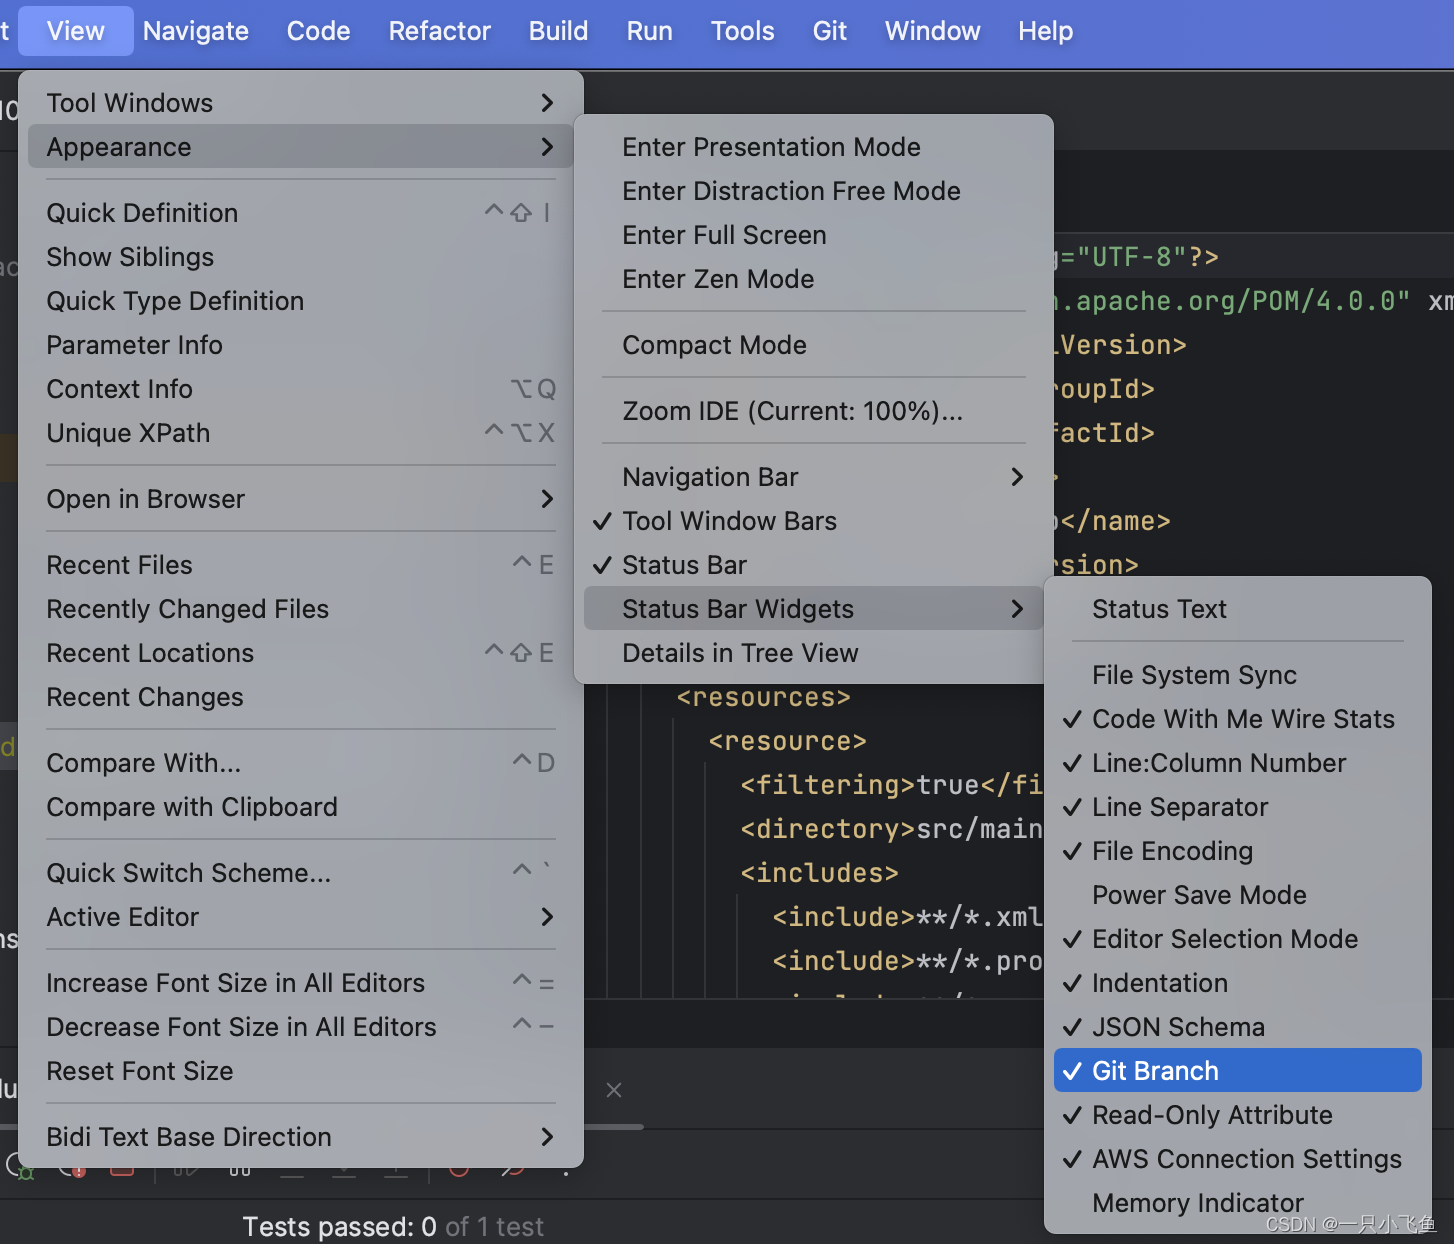1454x1244 pixels.
Task: Select Context Info
Action: (x=300, y=389)
